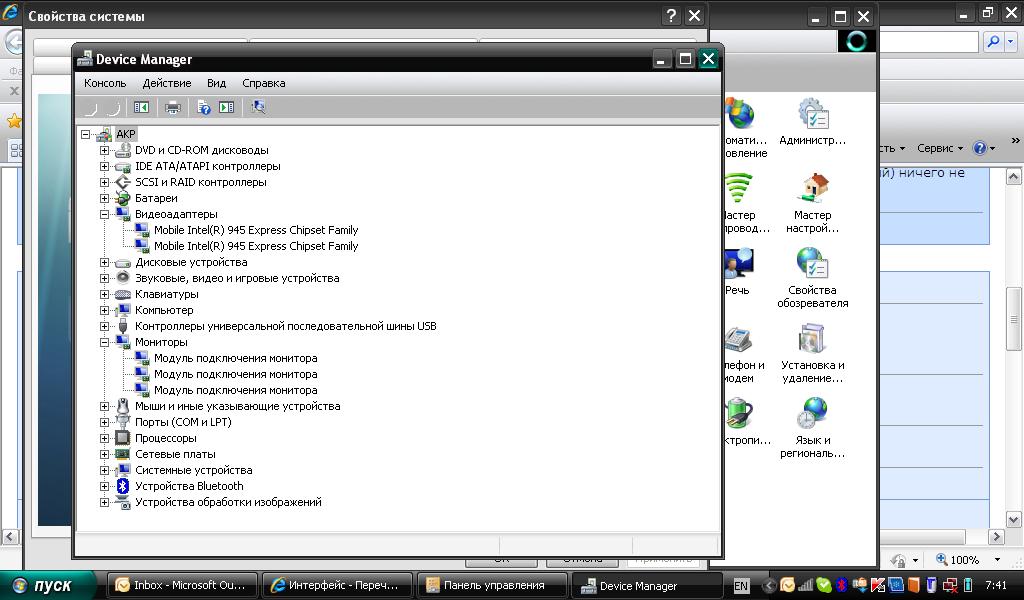Click Kaspersky icon in system tray
The image size is (1024, 600).
(x=878, y=585)
